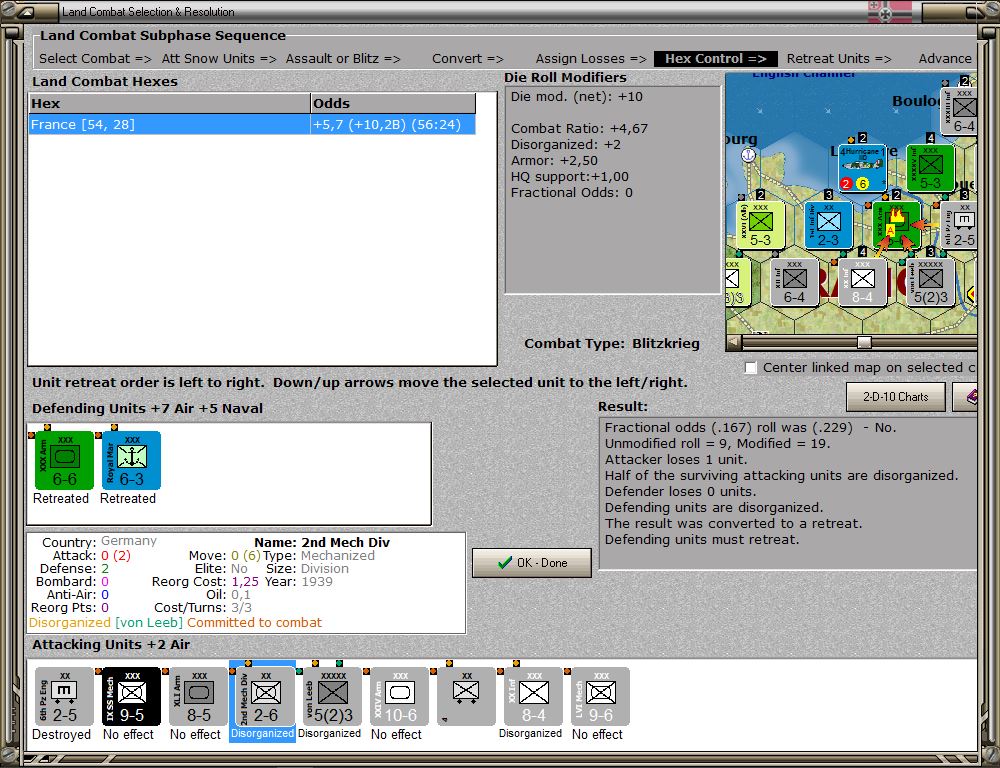Open the 2-D-10 Charts

tap(895, 397)
